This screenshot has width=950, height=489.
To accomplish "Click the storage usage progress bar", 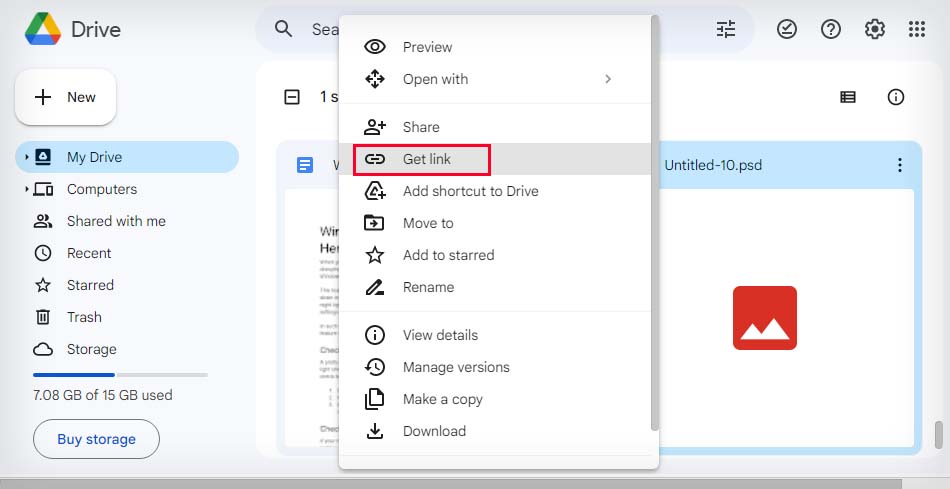I will [x=121, y=375].
